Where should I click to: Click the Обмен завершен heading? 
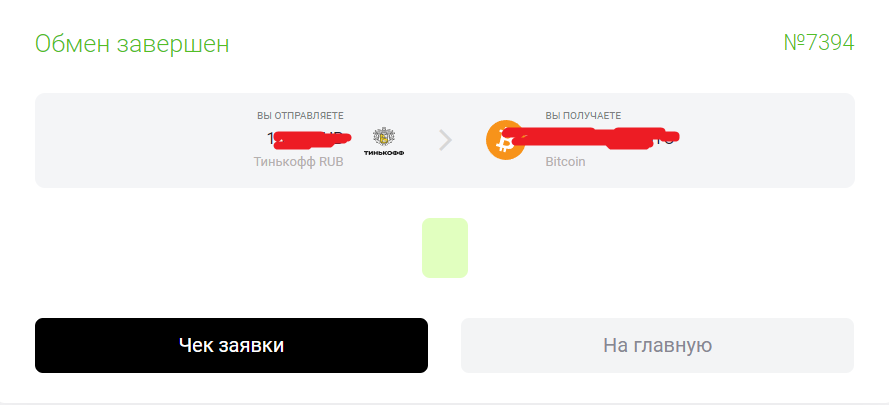132,44
